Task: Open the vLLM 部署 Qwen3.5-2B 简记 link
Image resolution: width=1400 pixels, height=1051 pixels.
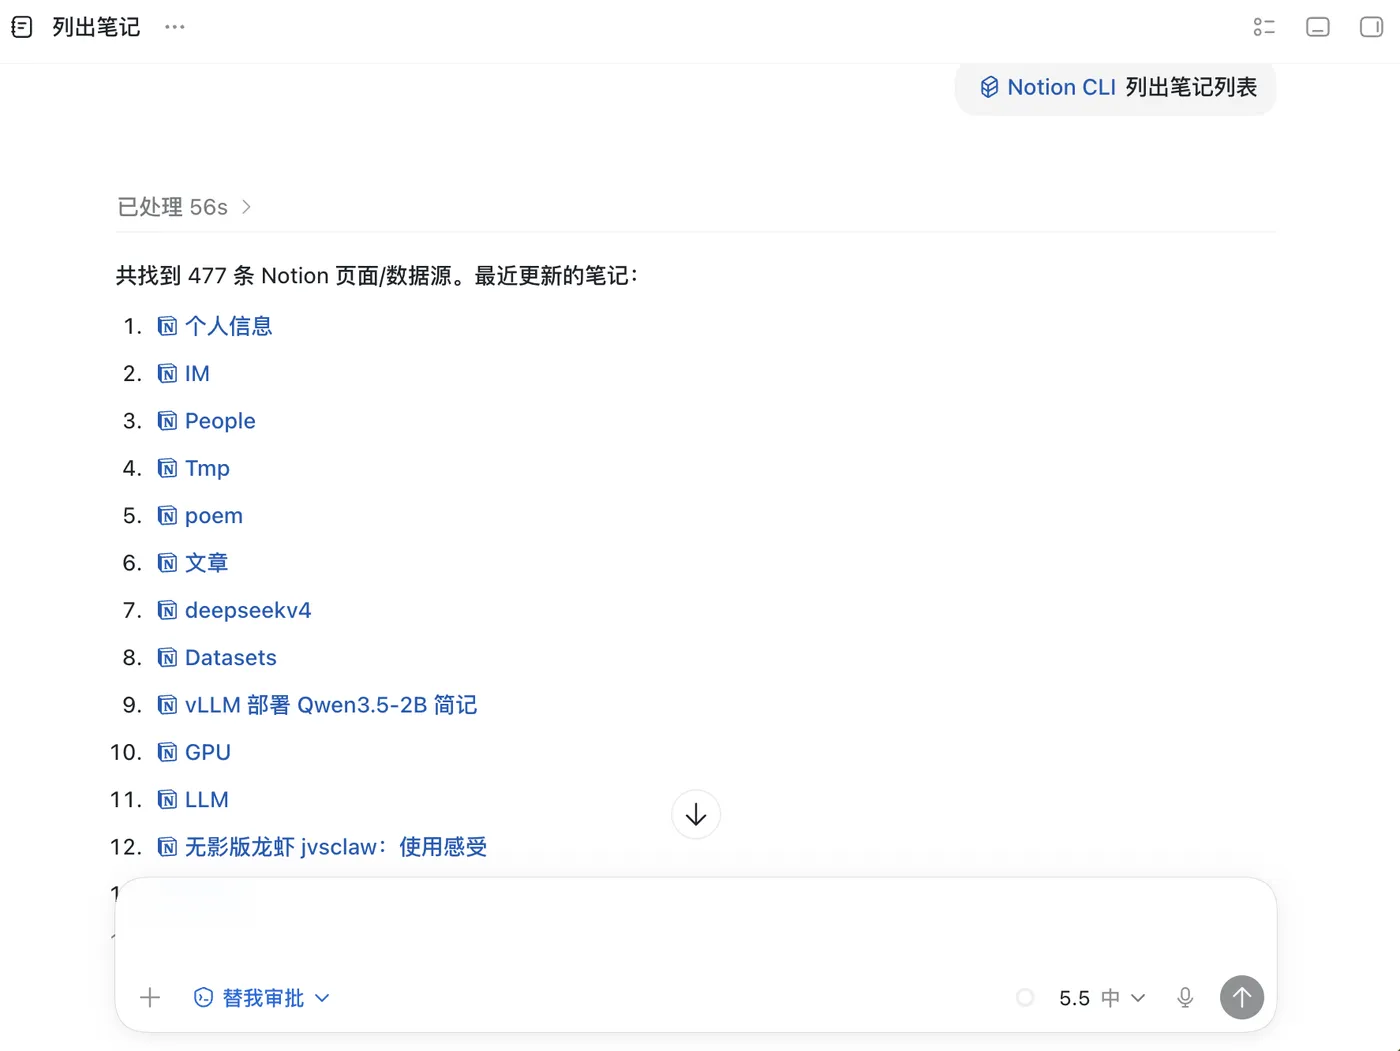Action: point(331,705)
